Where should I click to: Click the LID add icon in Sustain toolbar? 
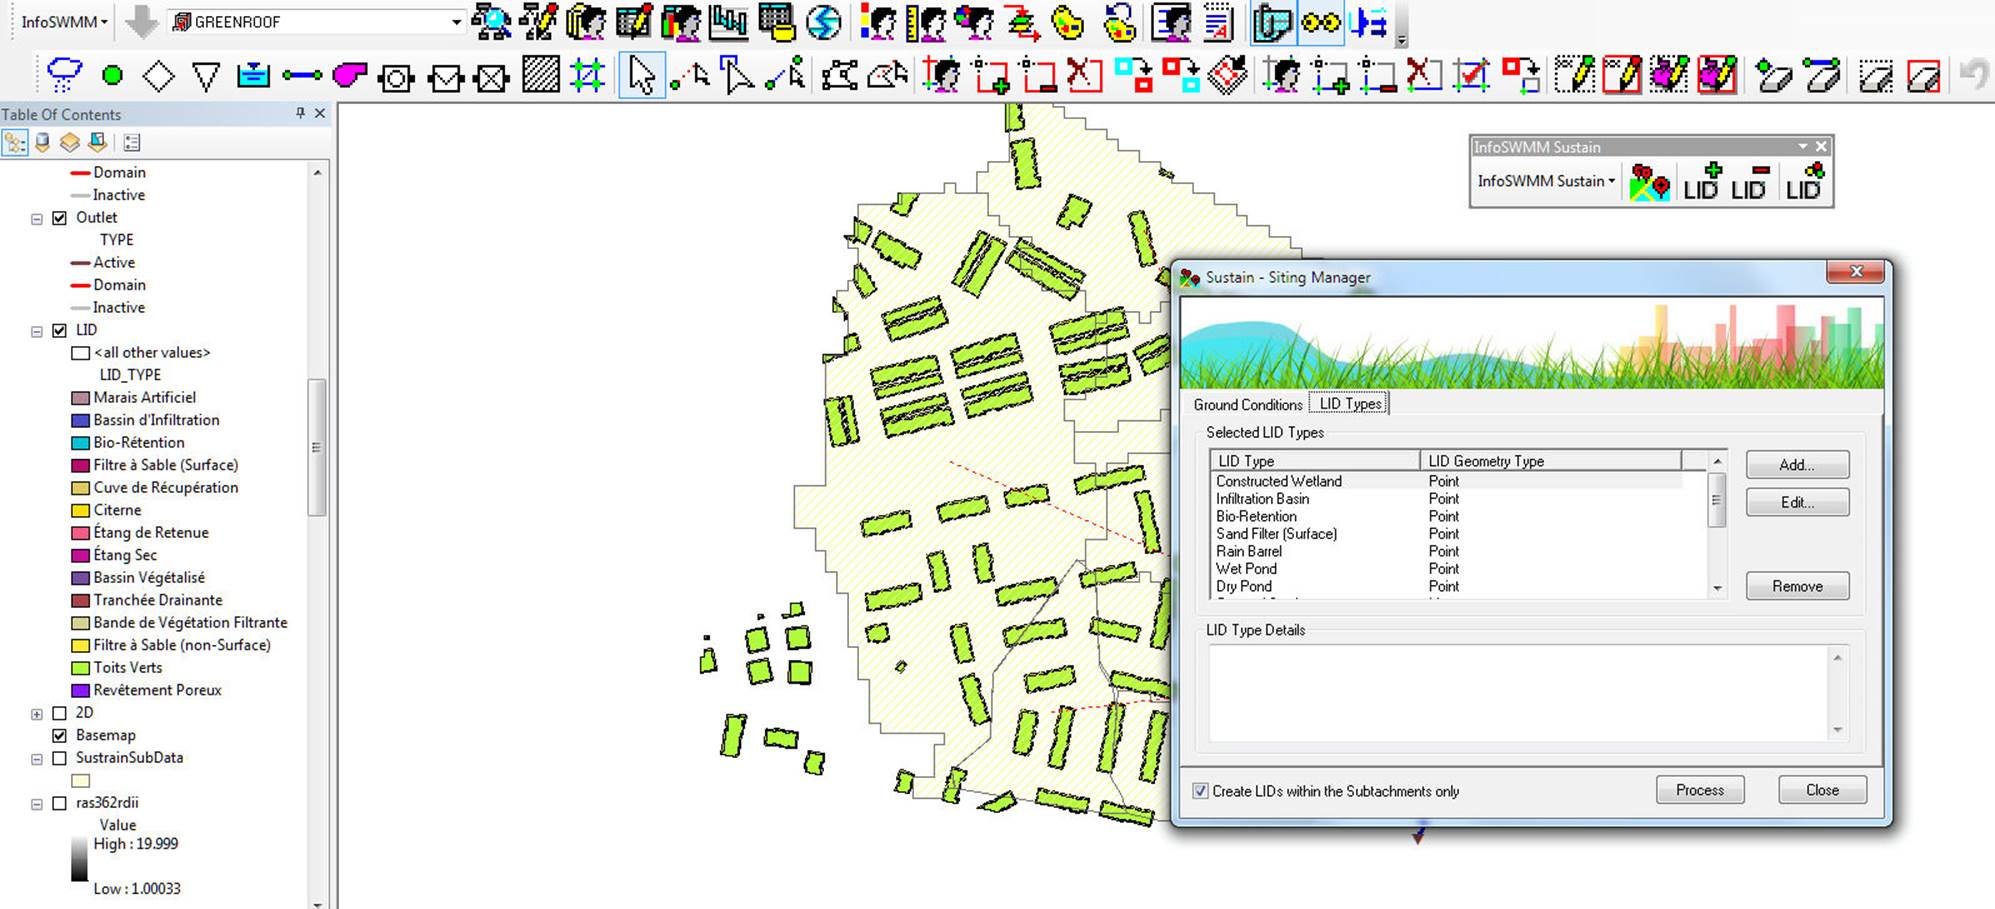1701,184
